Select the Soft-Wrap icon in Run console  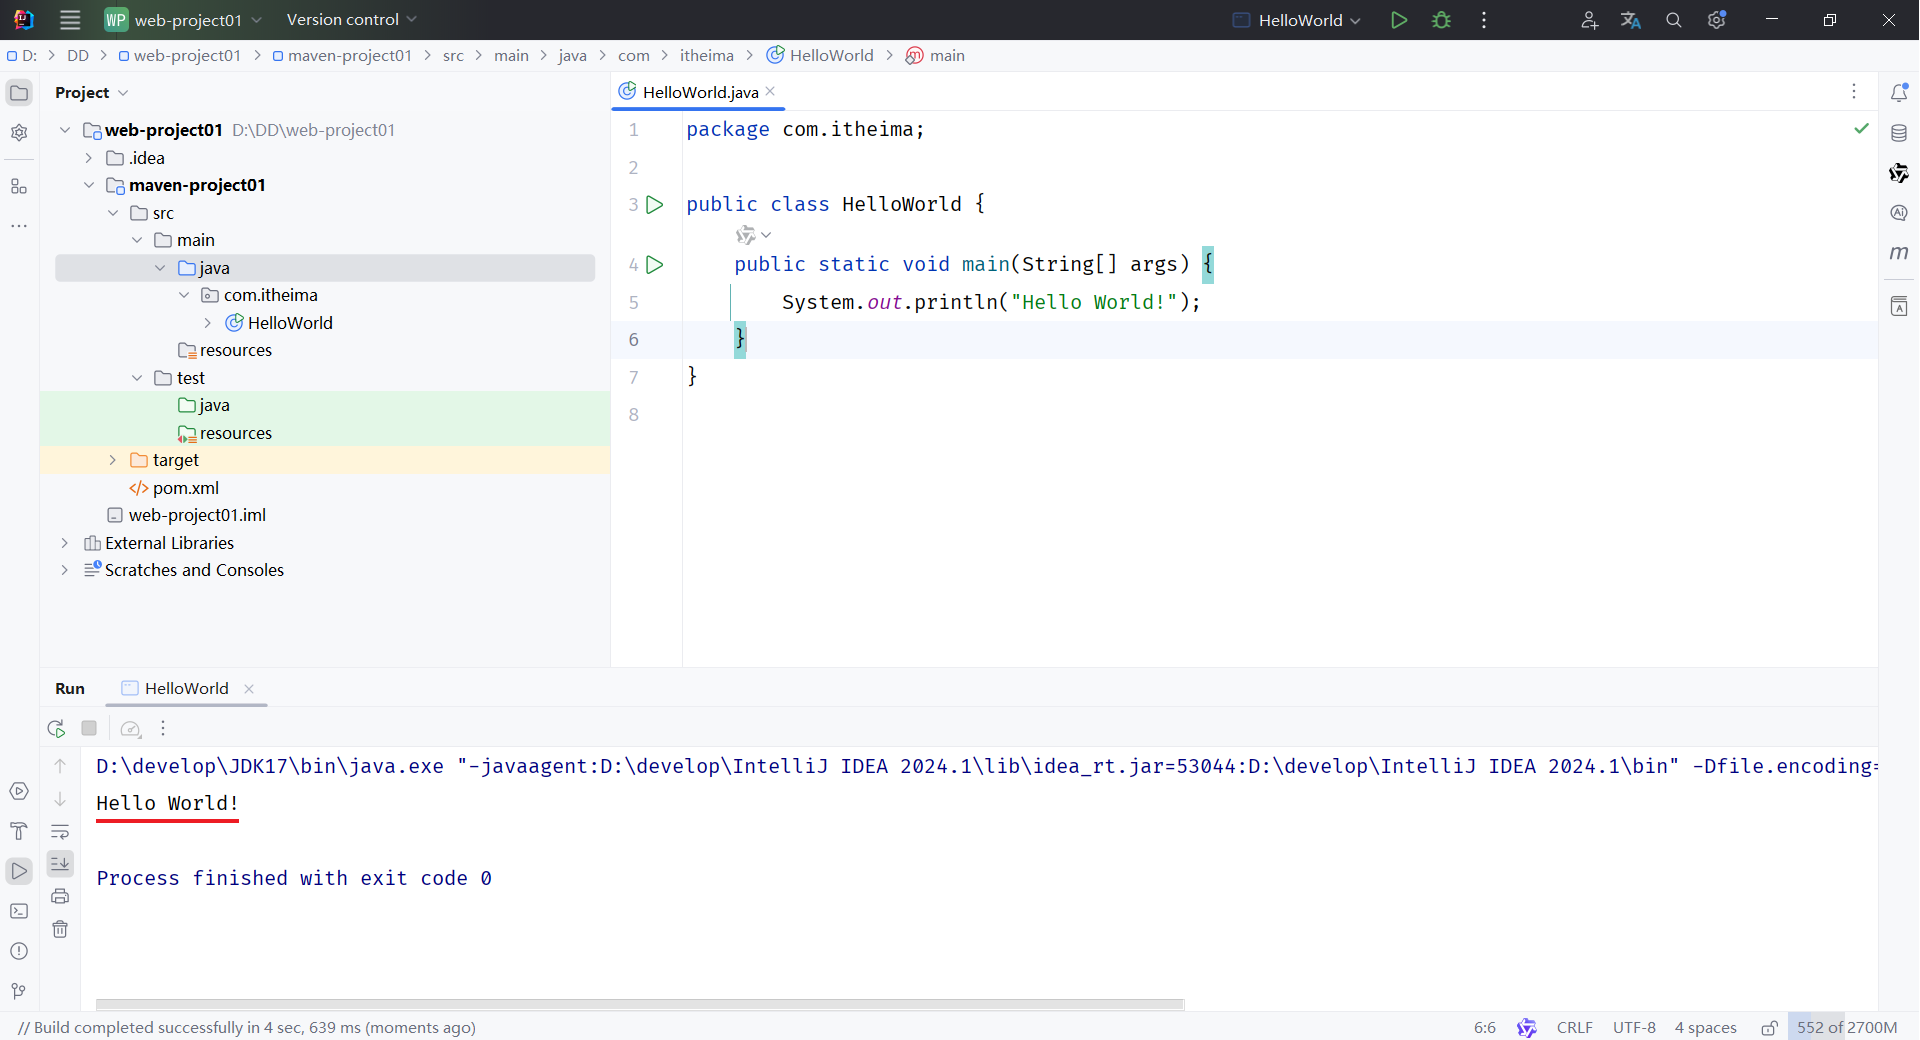(60, 833)
